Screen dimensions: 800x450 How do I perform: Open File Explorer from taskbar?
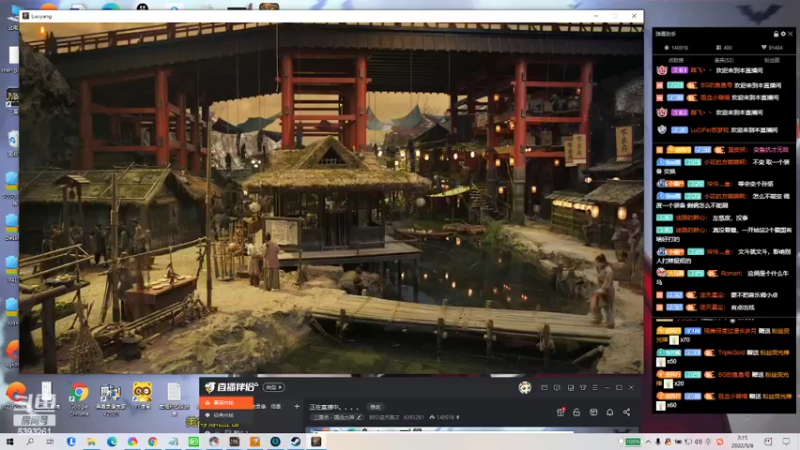tap(91, 441)
